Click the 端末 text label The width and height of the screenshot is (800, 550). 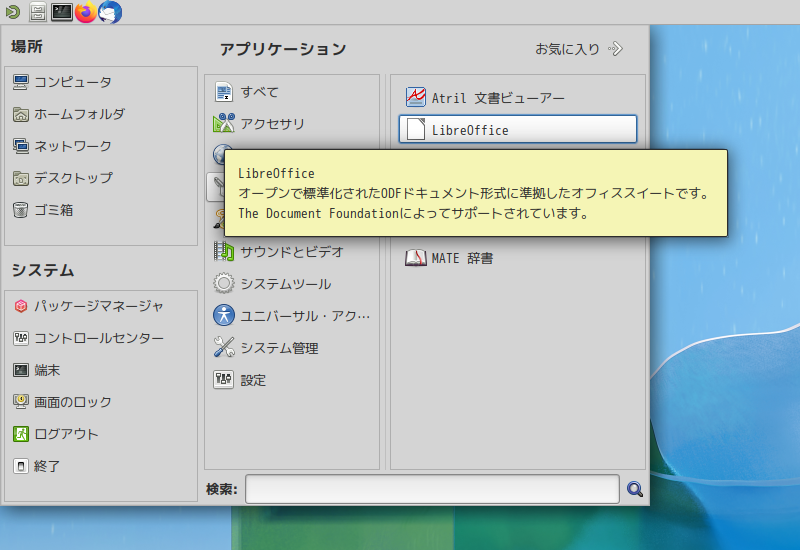click(47, 370)
